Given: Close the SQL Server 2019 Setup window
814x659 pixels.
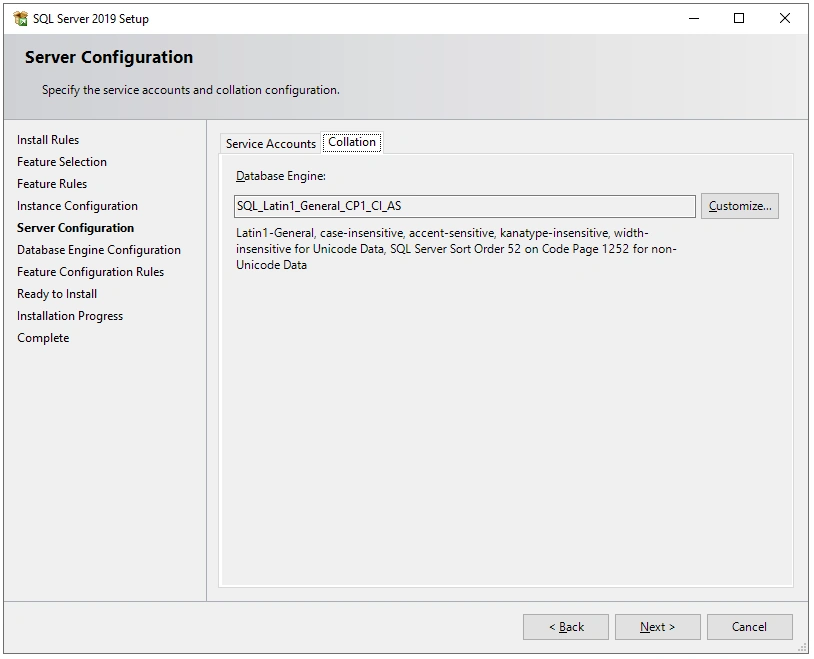Looking at the screenshot, I should pos(785,19).
